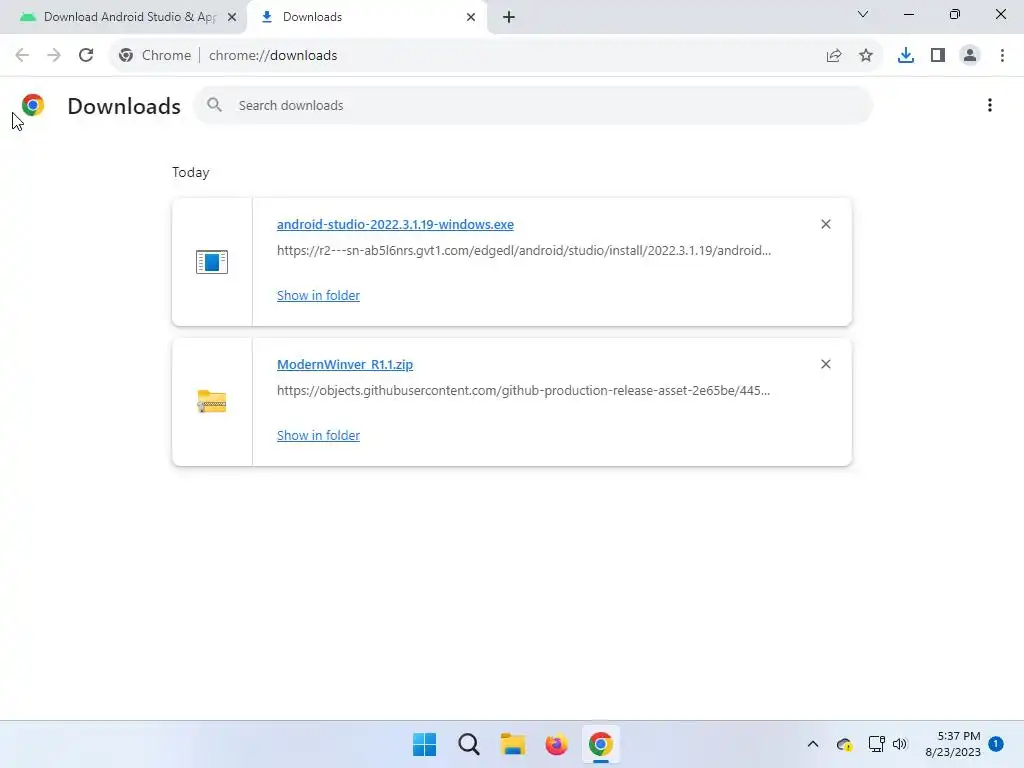Screen dimensions: 1024x768
Task: Click the Today date heading
Action: coord(191,172)
